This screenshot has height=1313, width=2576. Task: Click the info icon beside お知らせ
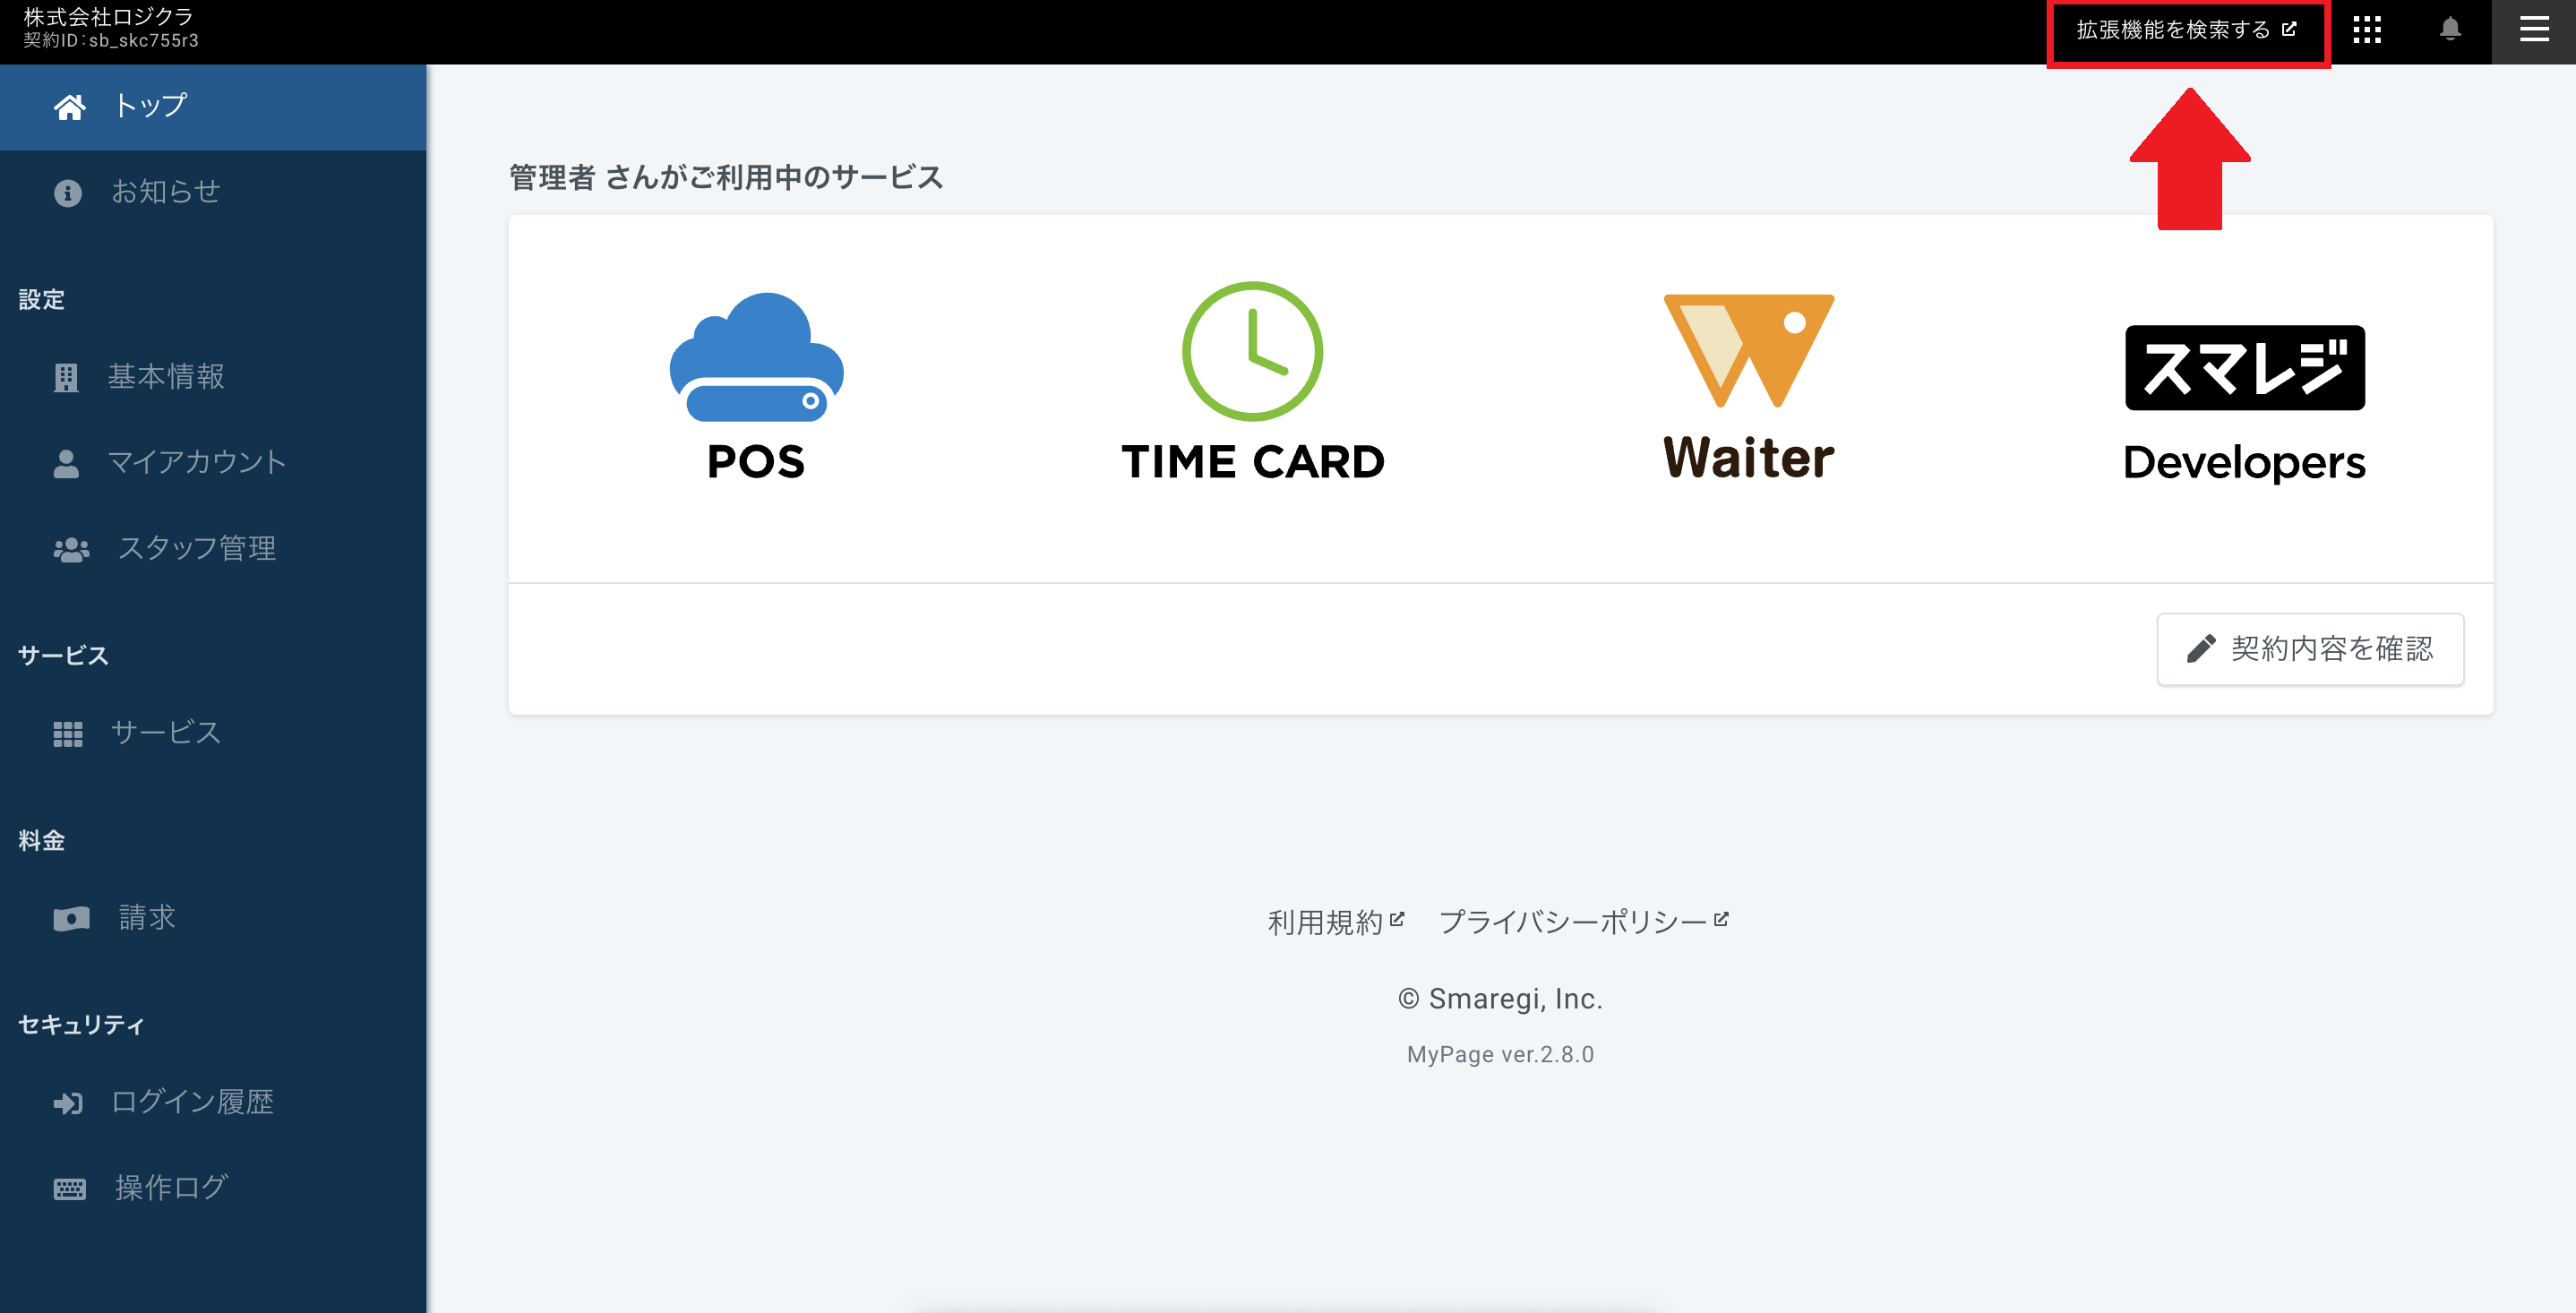tap(68, 192)
